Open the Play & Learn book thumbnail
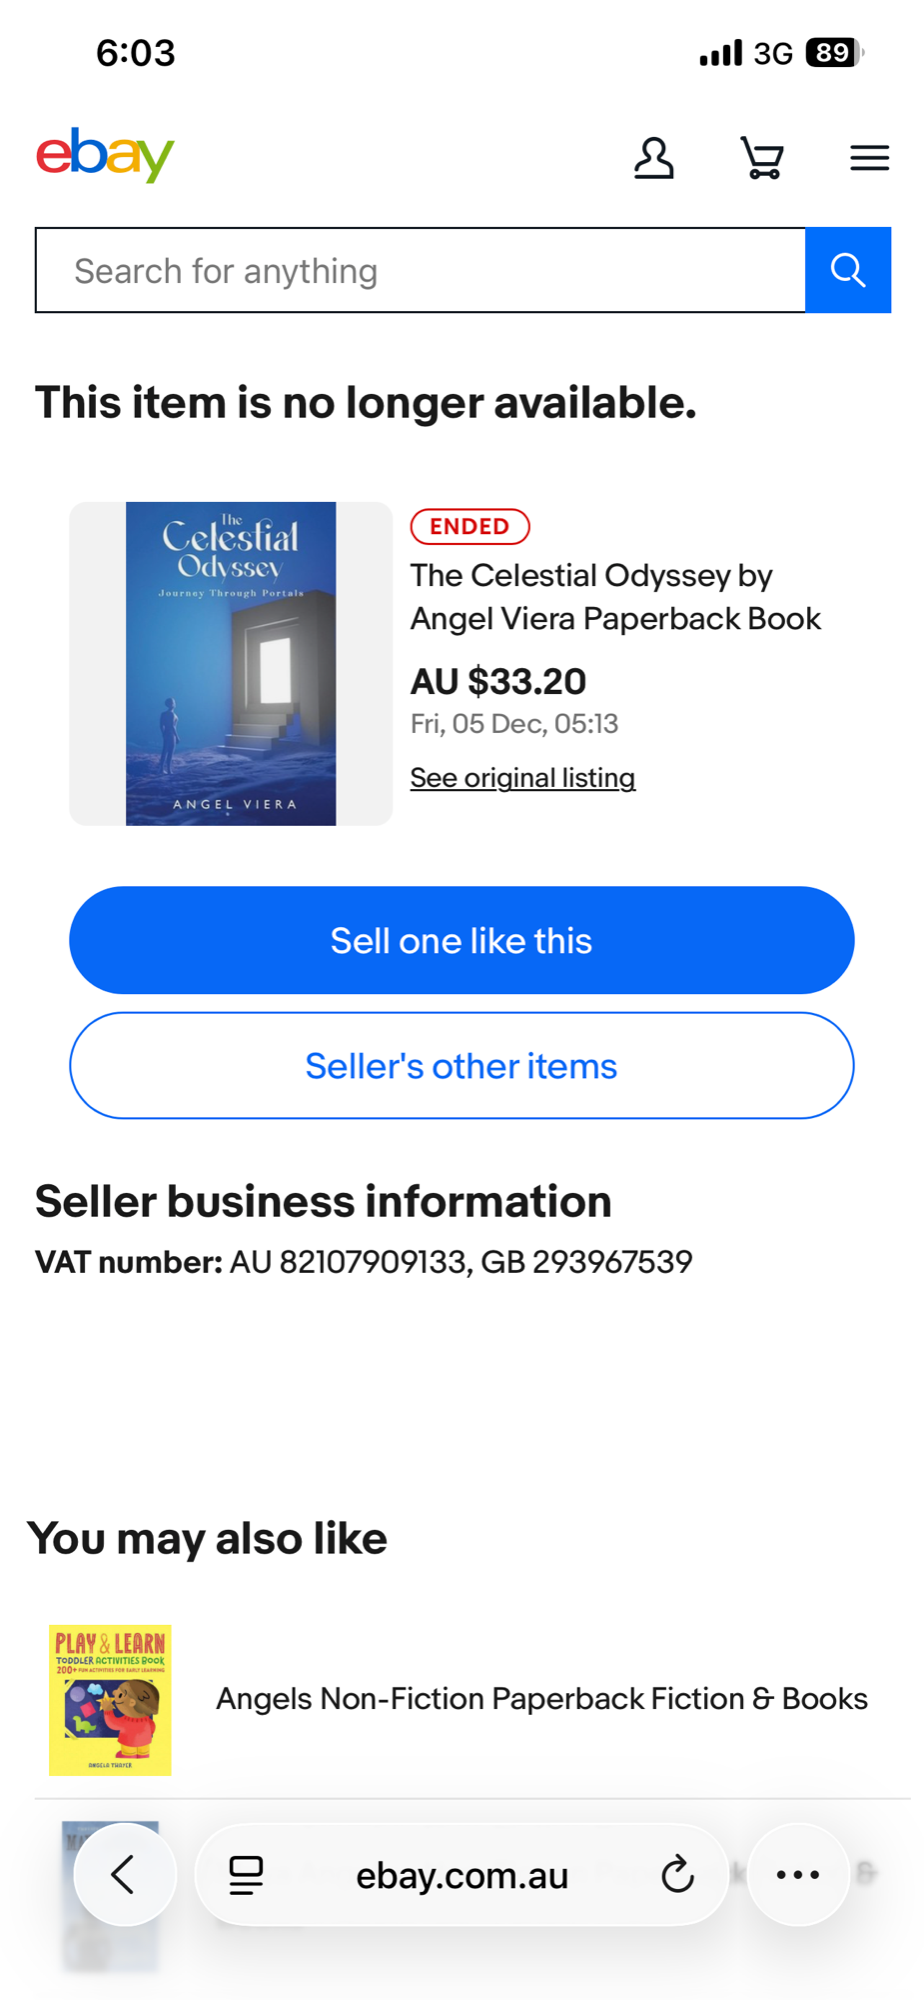924x2000 pixels. coord(110,1699)
